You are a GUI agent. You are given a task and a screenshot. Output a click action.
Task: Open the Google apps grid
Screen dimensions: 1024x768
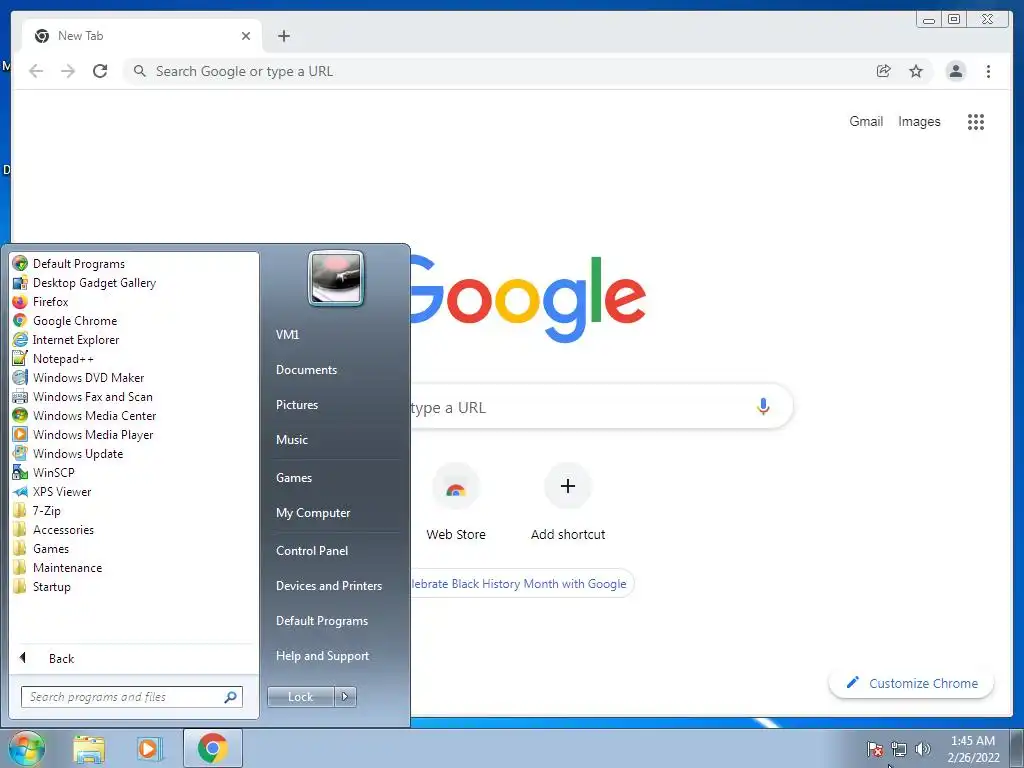(976, 121)
